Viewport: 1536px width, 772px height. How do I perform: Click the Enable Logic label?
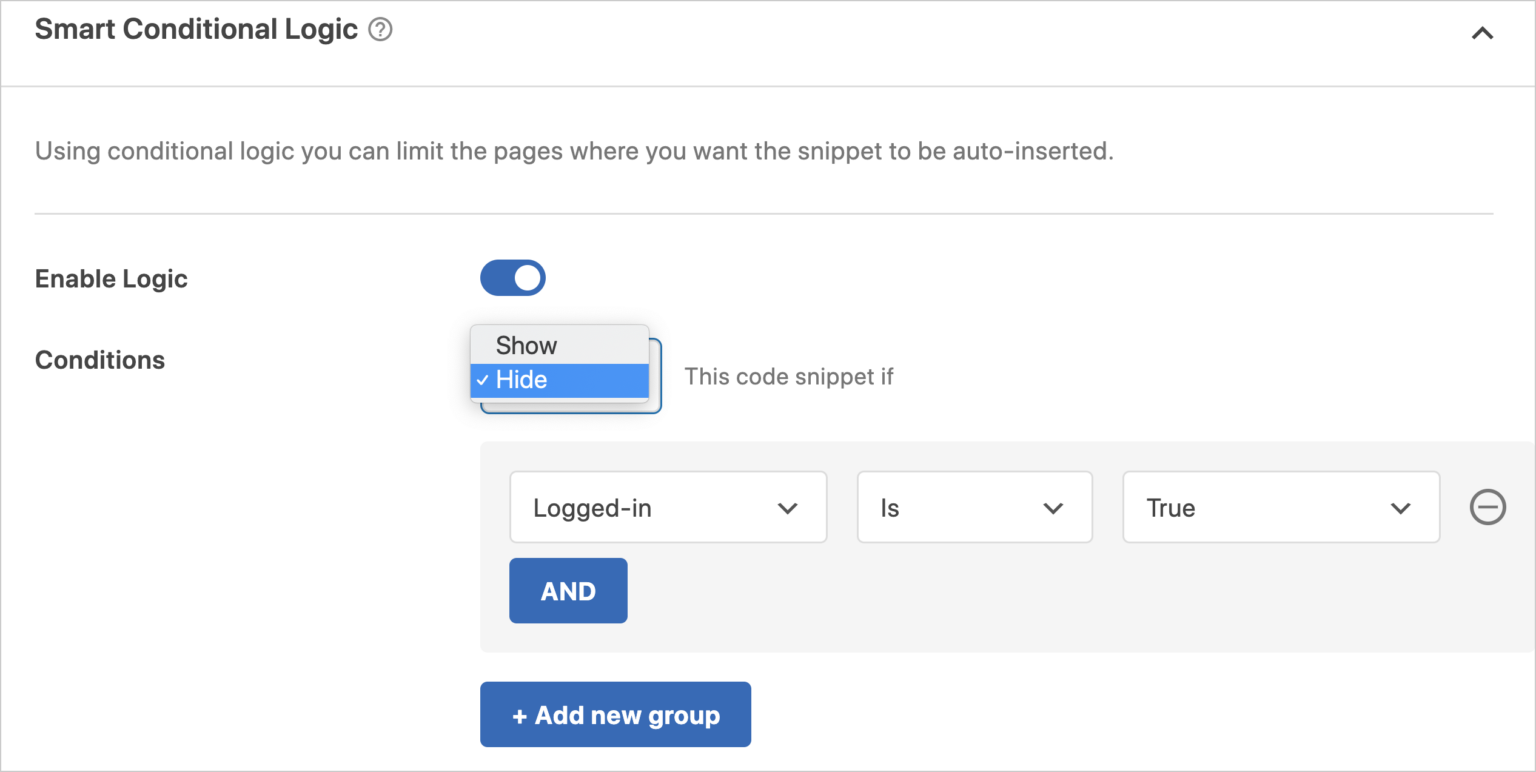pyautogui.click(x=111, y=279)
